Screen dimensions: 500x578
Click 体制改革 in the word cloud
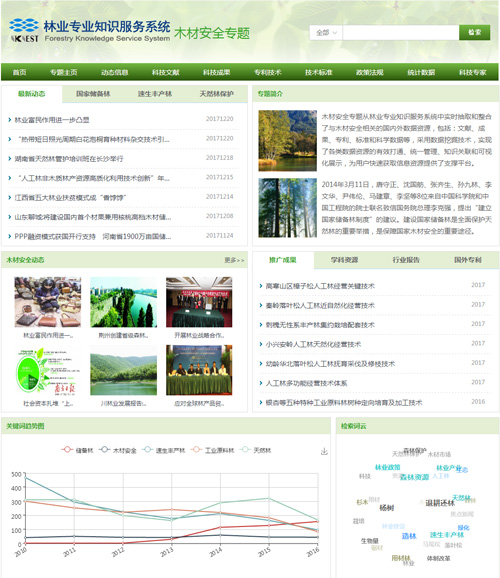click(x=438, y=558)
